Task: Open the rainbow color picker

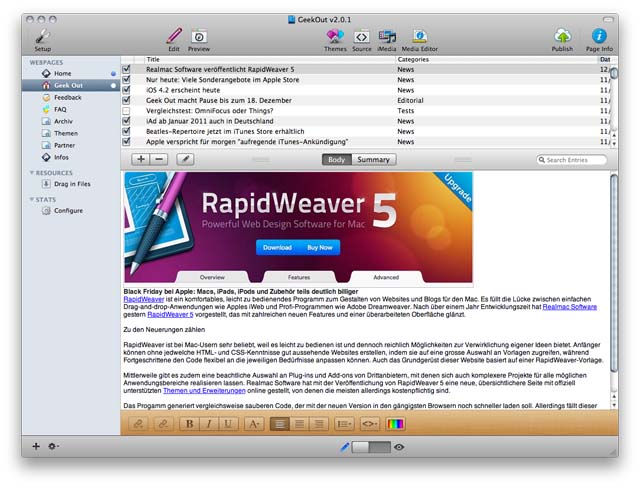Action: click(x=395, y=424)
